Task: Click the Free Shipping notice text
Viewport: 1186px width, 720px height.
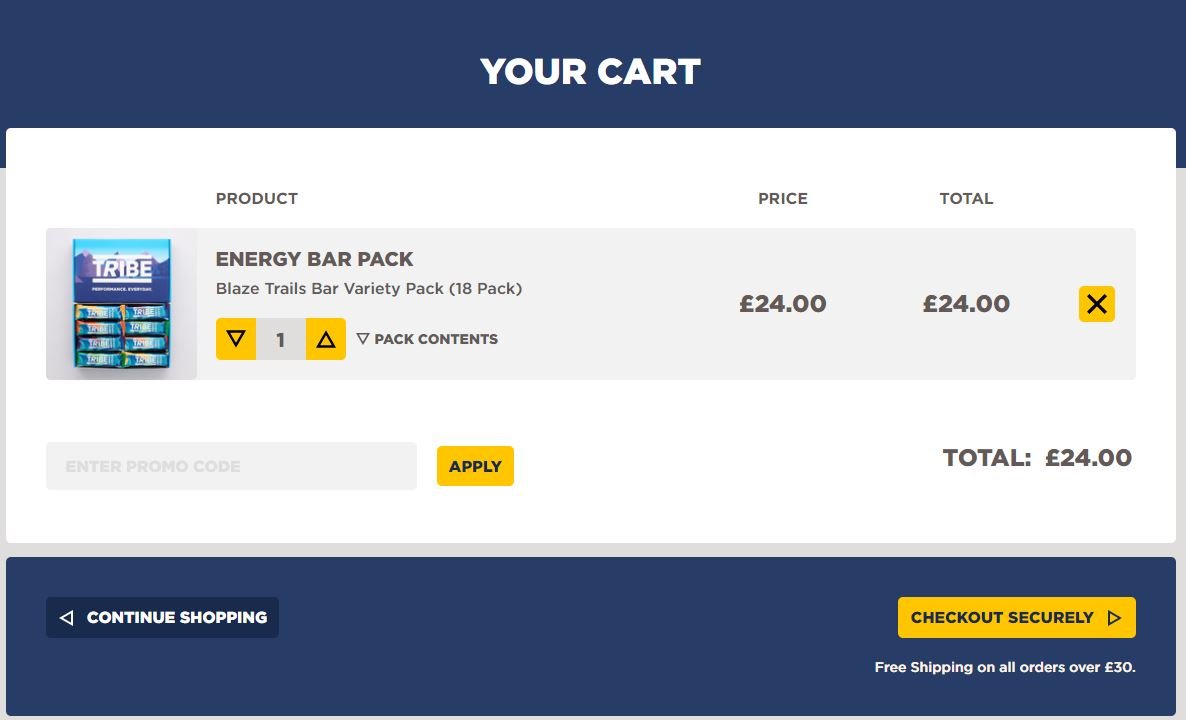Action: tap(1005, 667)
